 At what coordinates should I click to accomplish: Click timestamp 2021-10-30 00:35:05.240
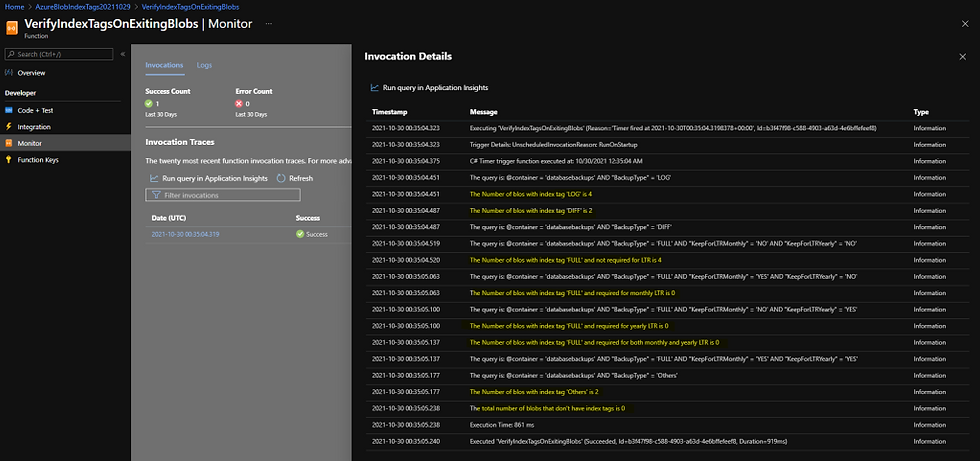point(407,441)
